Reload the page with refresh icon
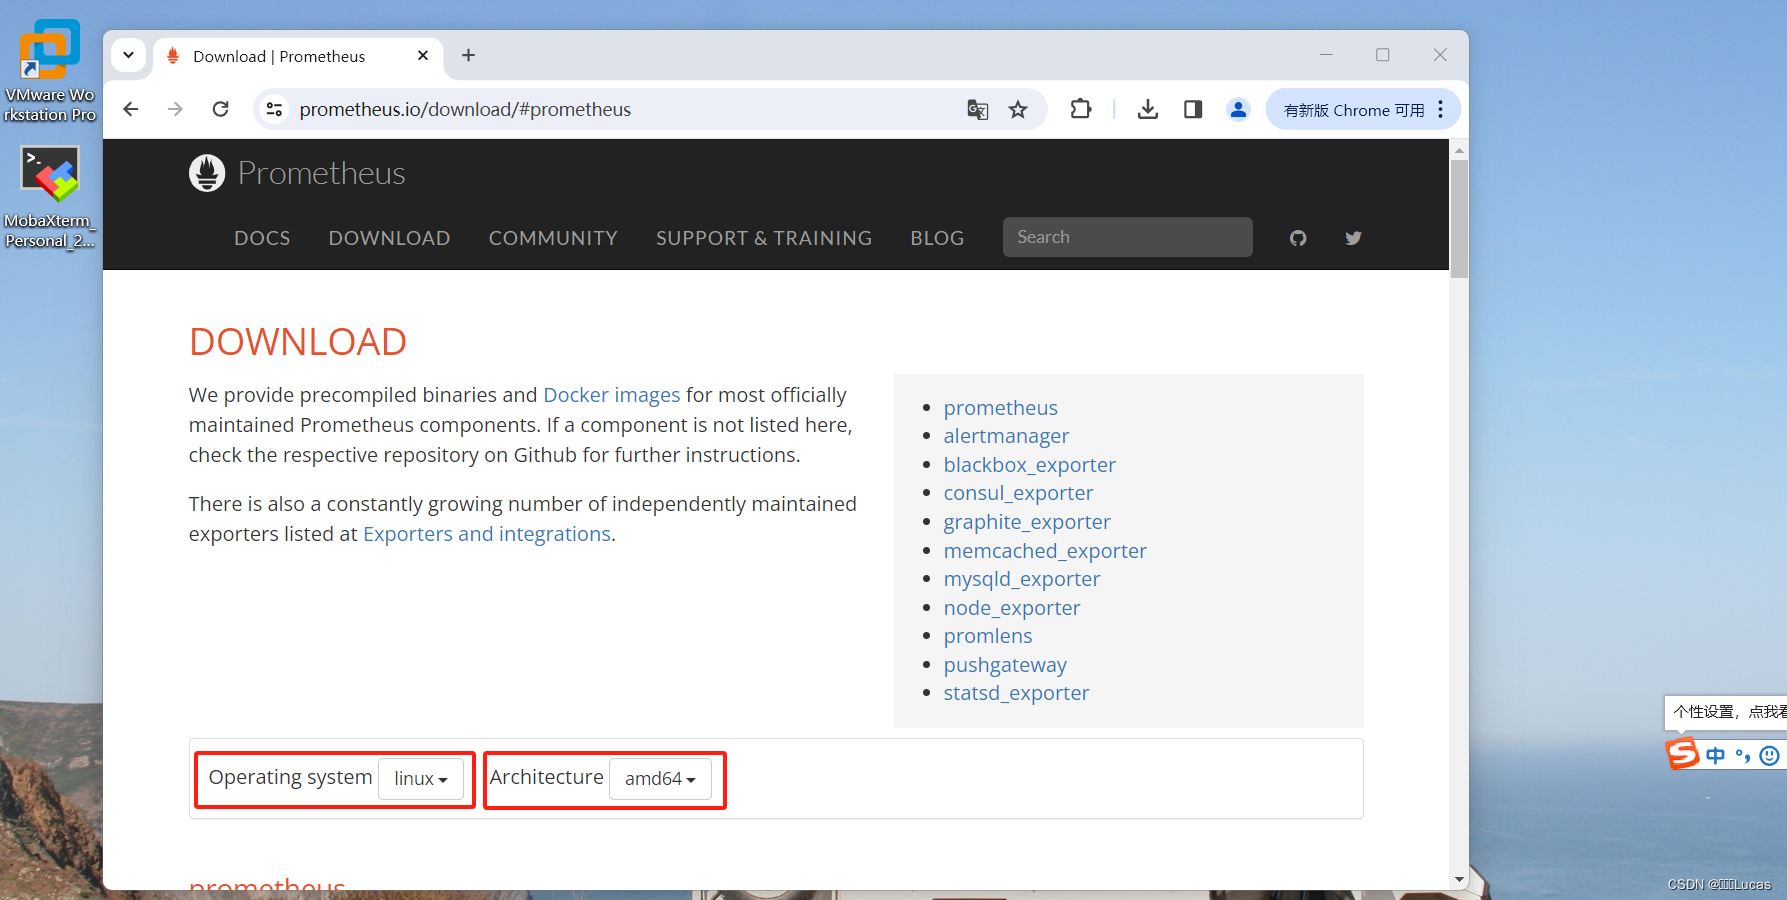This screenshot has height=900, width=1787. click(x=221, y=109)
